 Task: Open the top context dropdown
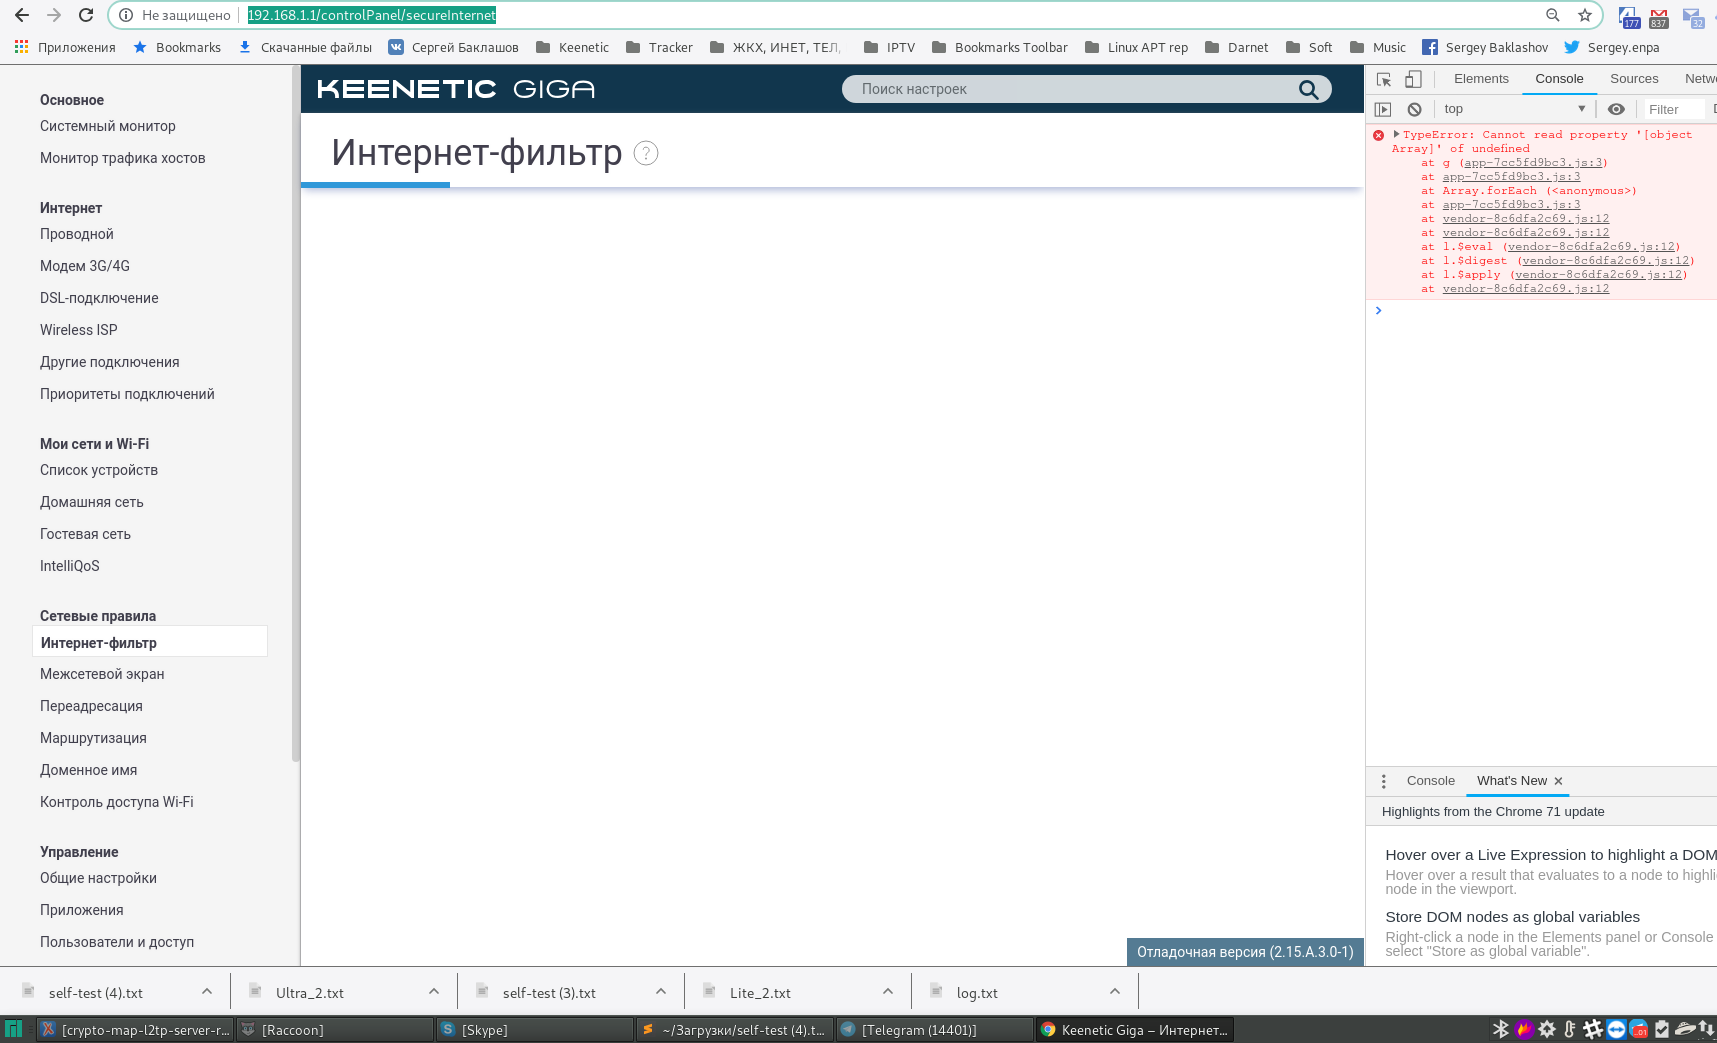[x=1514, y=109]
